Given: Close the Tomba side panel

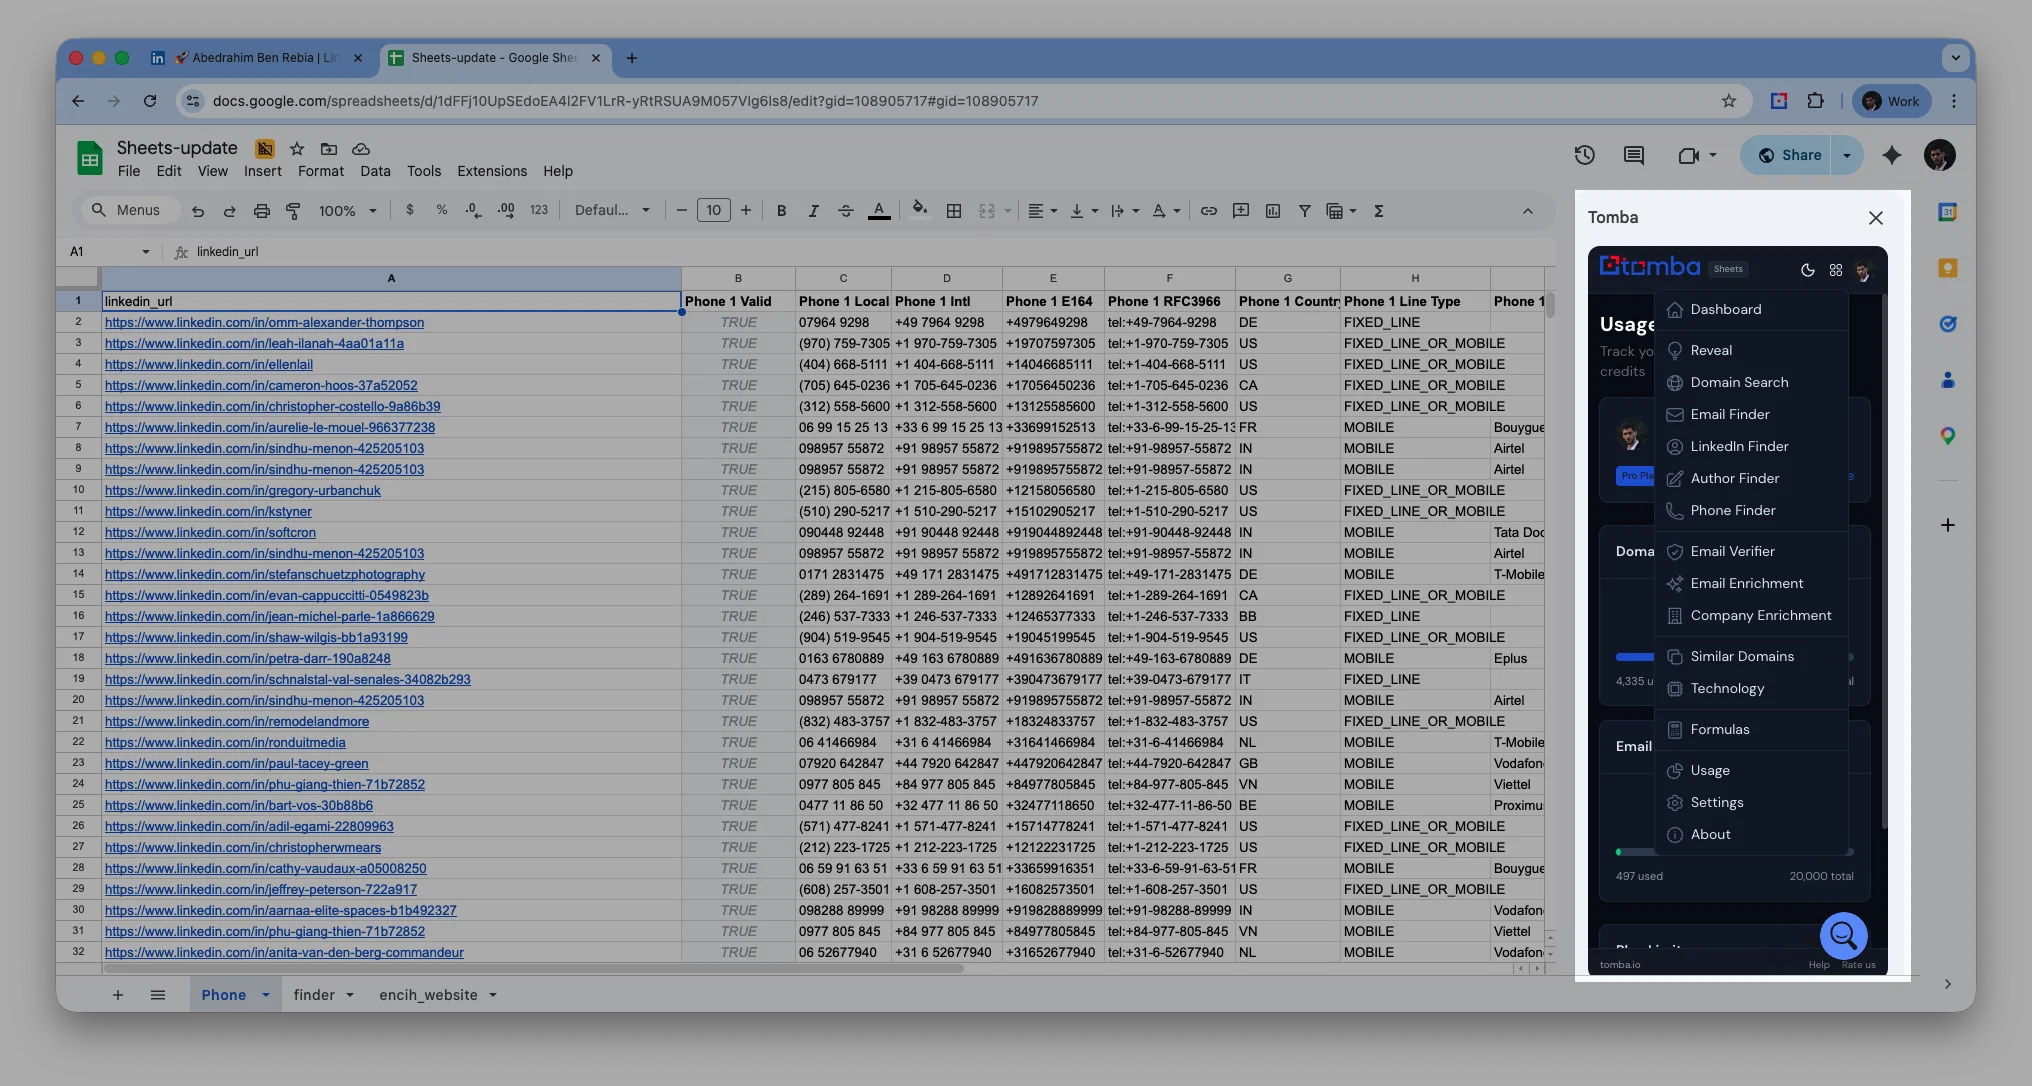Looking at the screenshot, I should tap(1875, 218).
